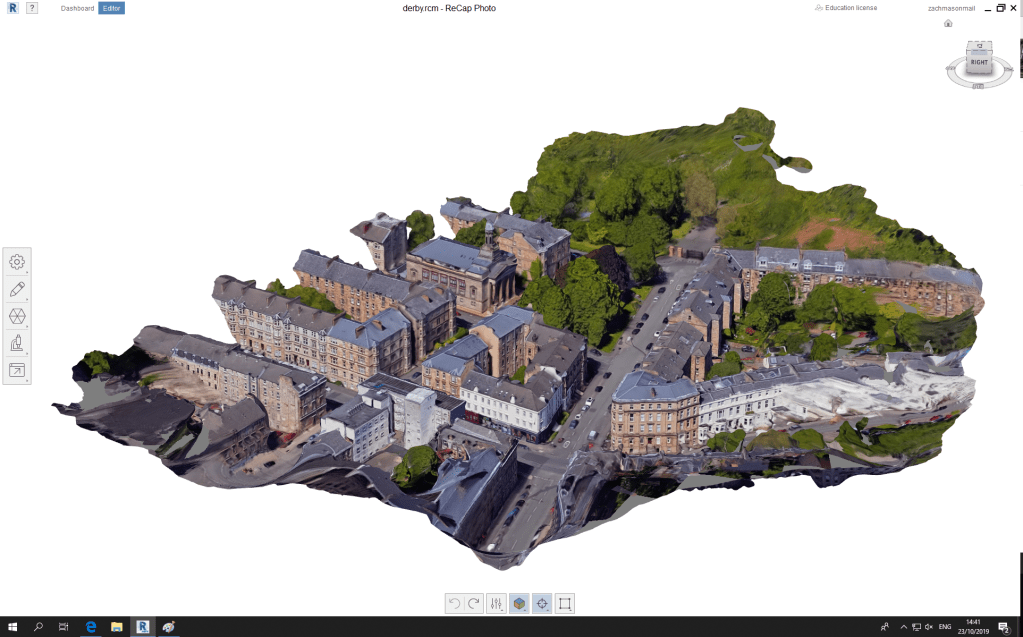
Task: Toggle the bounding box selection tool
Action: [x=565, y=603]
